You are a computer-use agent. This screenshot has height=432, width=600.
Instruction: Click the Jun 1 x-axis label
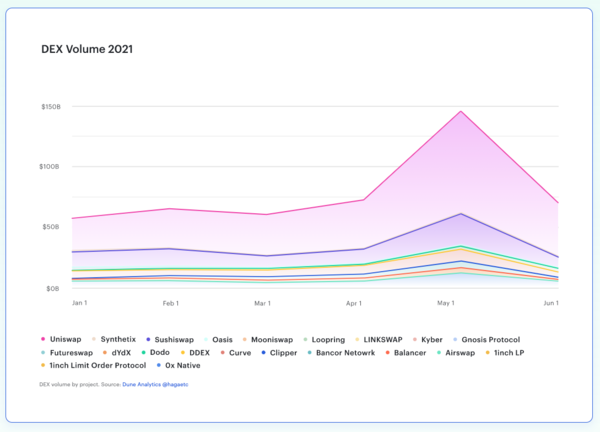coord(551,303)
